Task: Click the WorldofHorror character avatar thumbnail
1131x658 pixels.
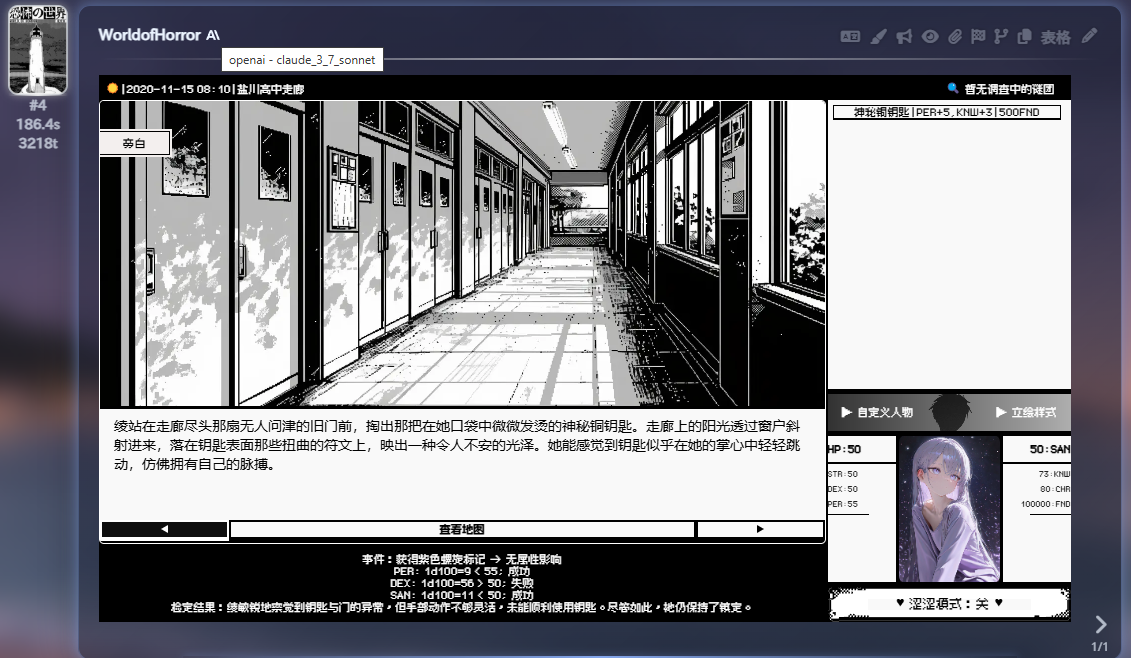Action: click(x=38, y=49)
